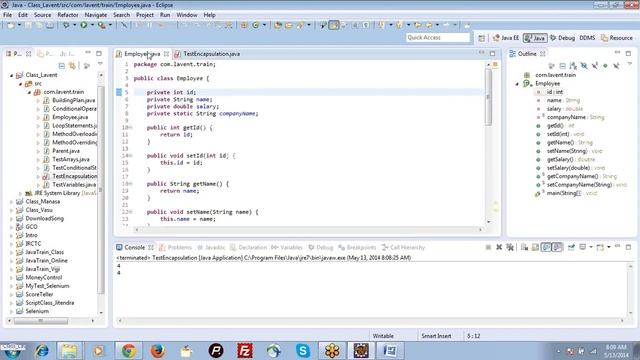
Task: Click the Outline Collapse All icon
Action: [562, 66]
